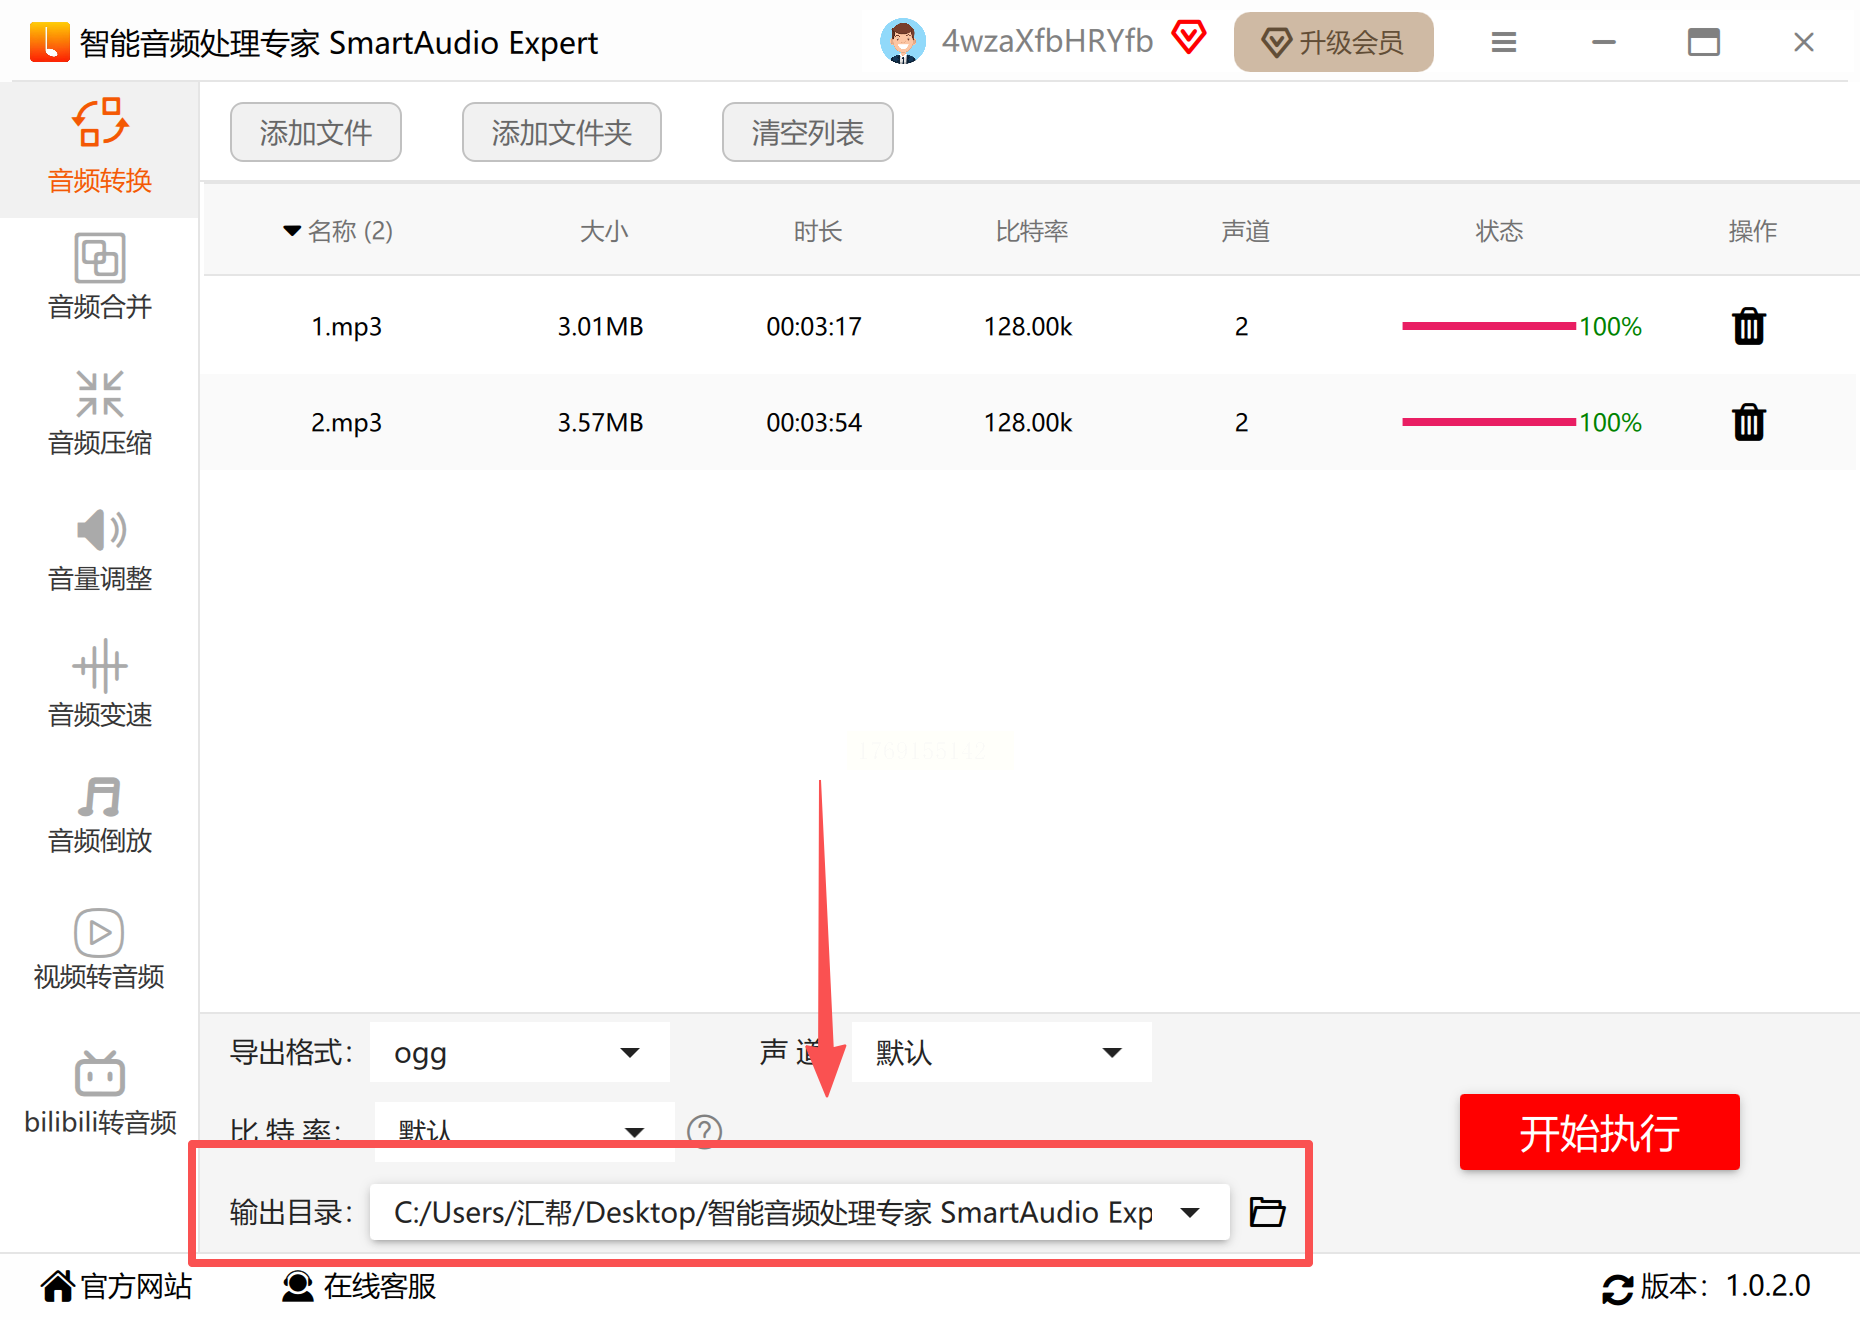Image resolution: width=1860 pixels, height=1320 pixels.
Task: Open the 音频转换 audio conversion tool
Action: click(100, 148)
